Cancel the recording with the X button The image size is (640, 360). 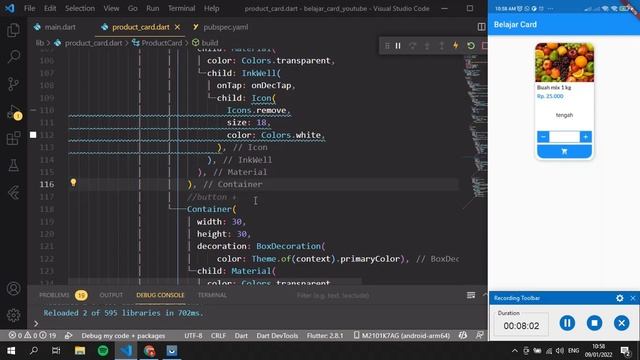pyautogui.click(x=622, y=323)
